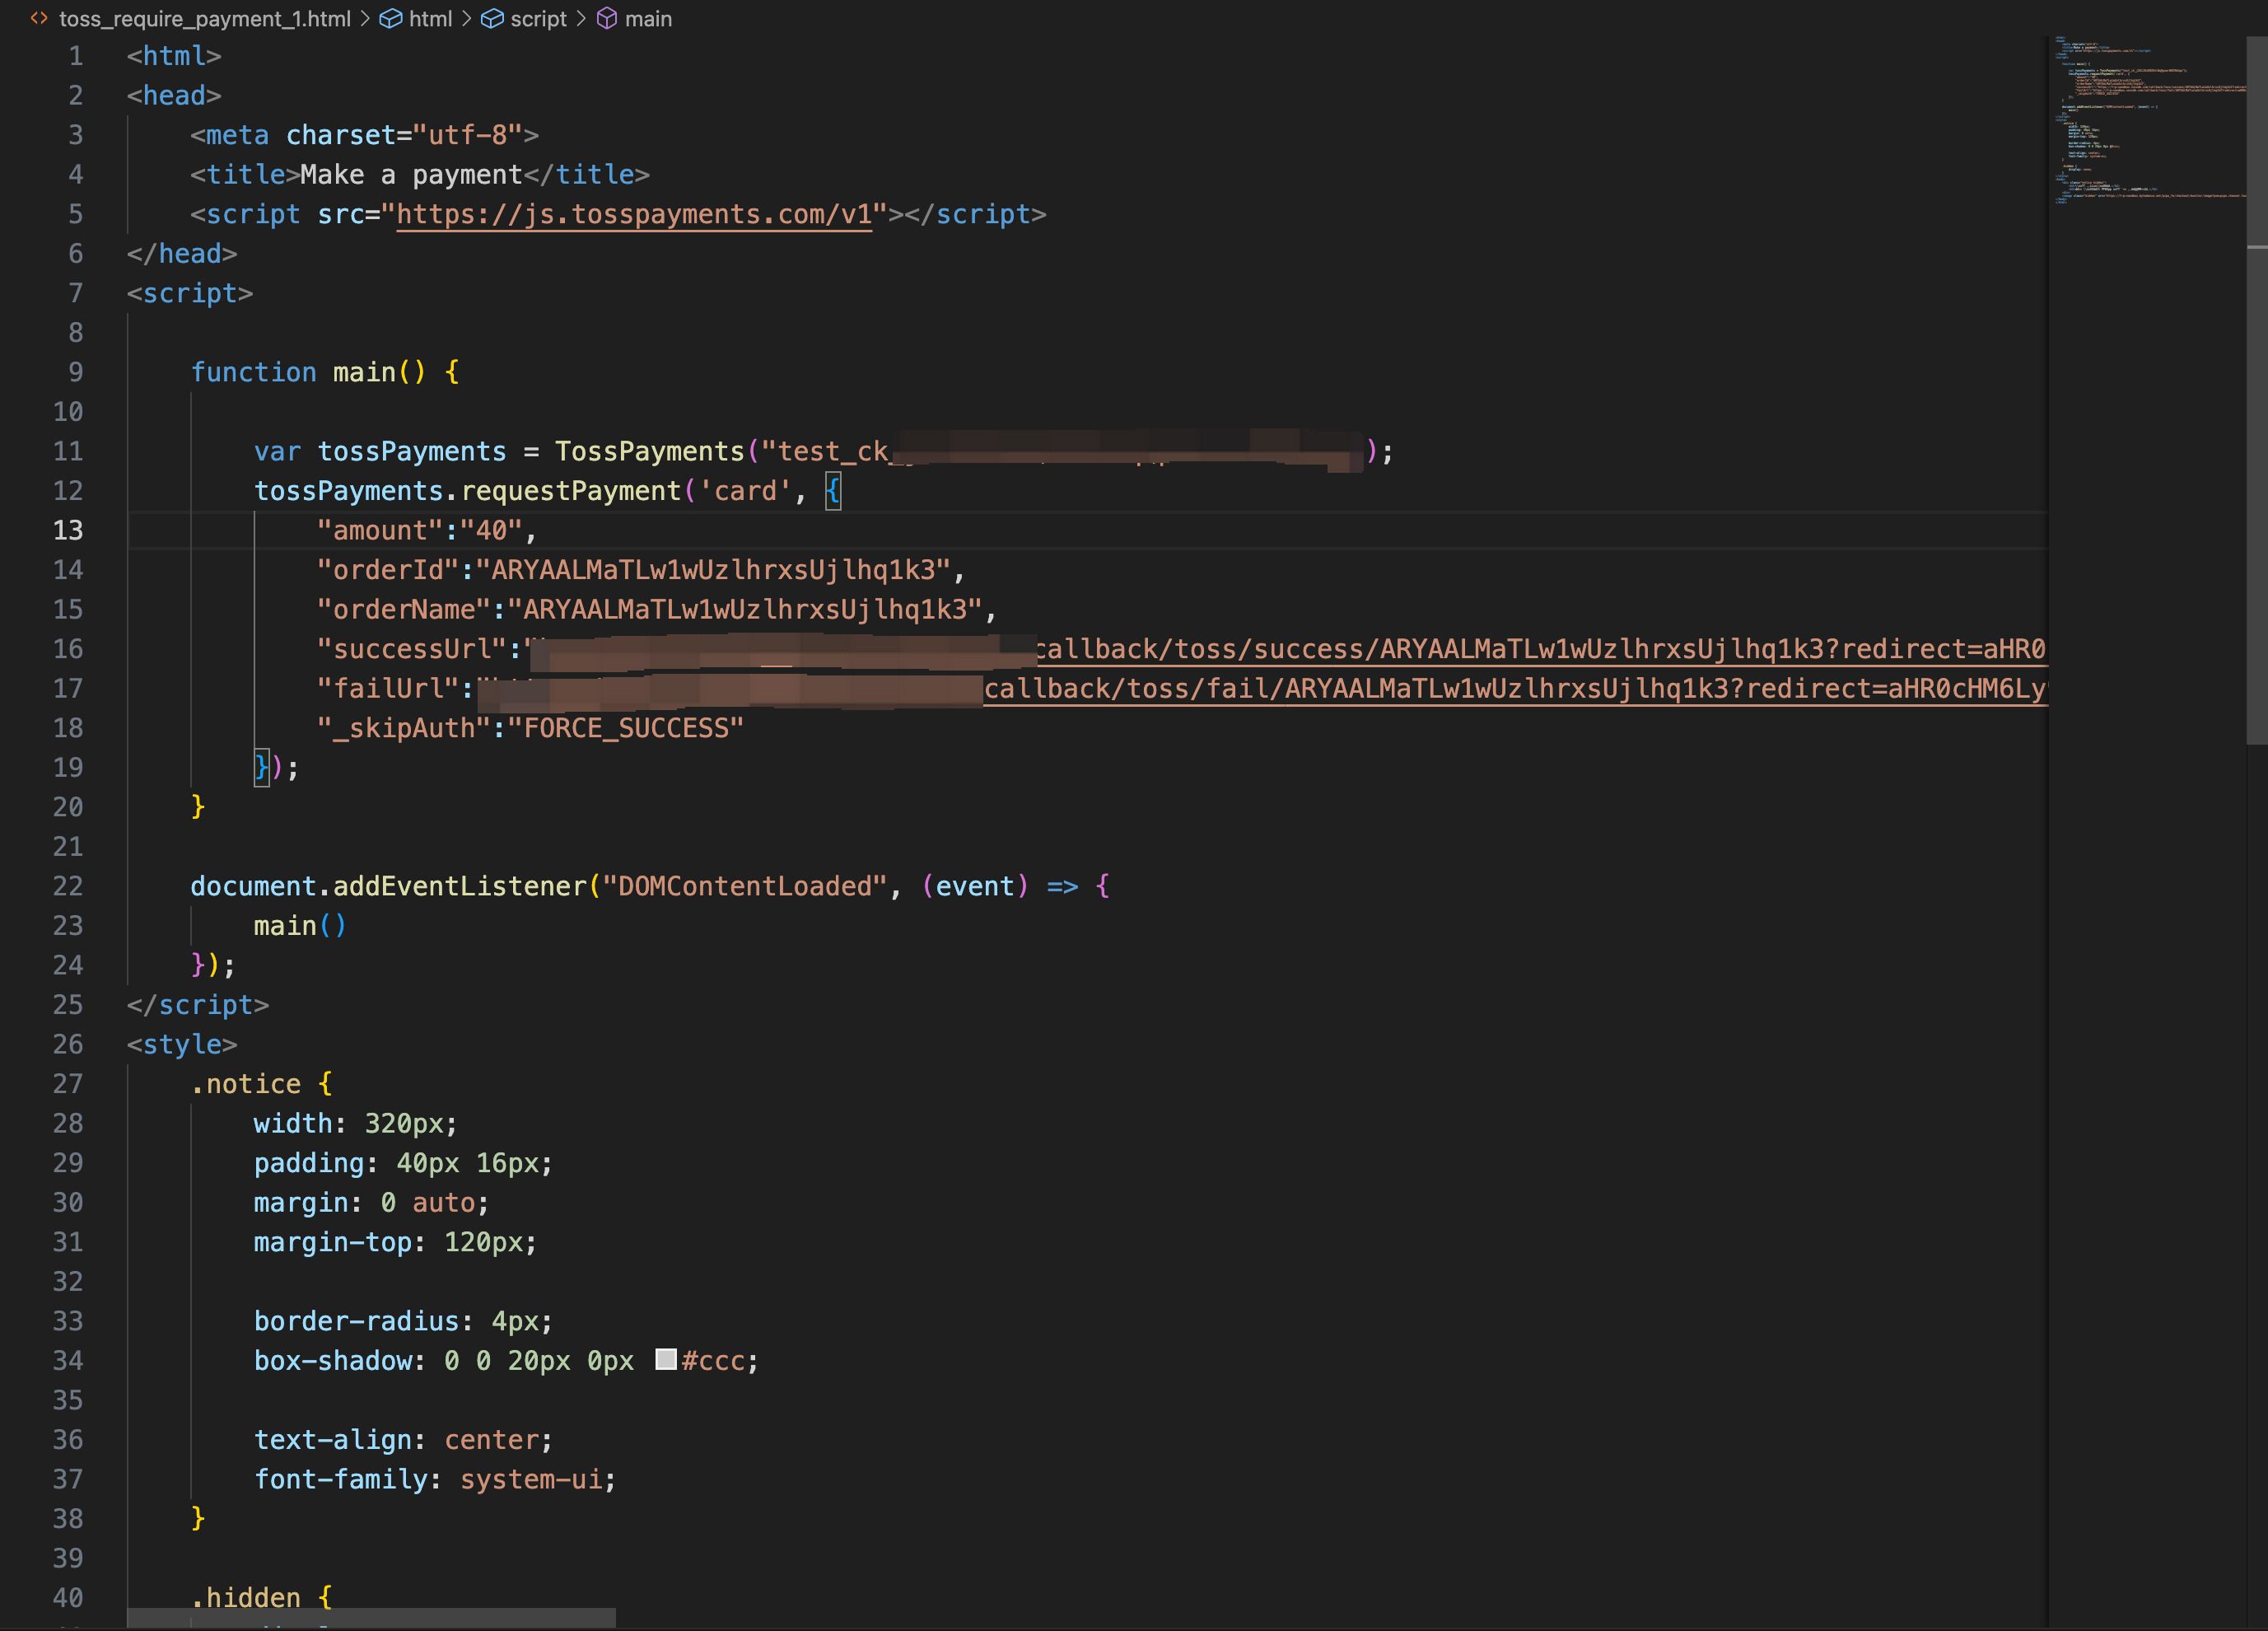Image resolution: width=2268 pixels, height=1631 pixels.
Task: Click 'box-shadow' property name
Action: click(333, 1361)
